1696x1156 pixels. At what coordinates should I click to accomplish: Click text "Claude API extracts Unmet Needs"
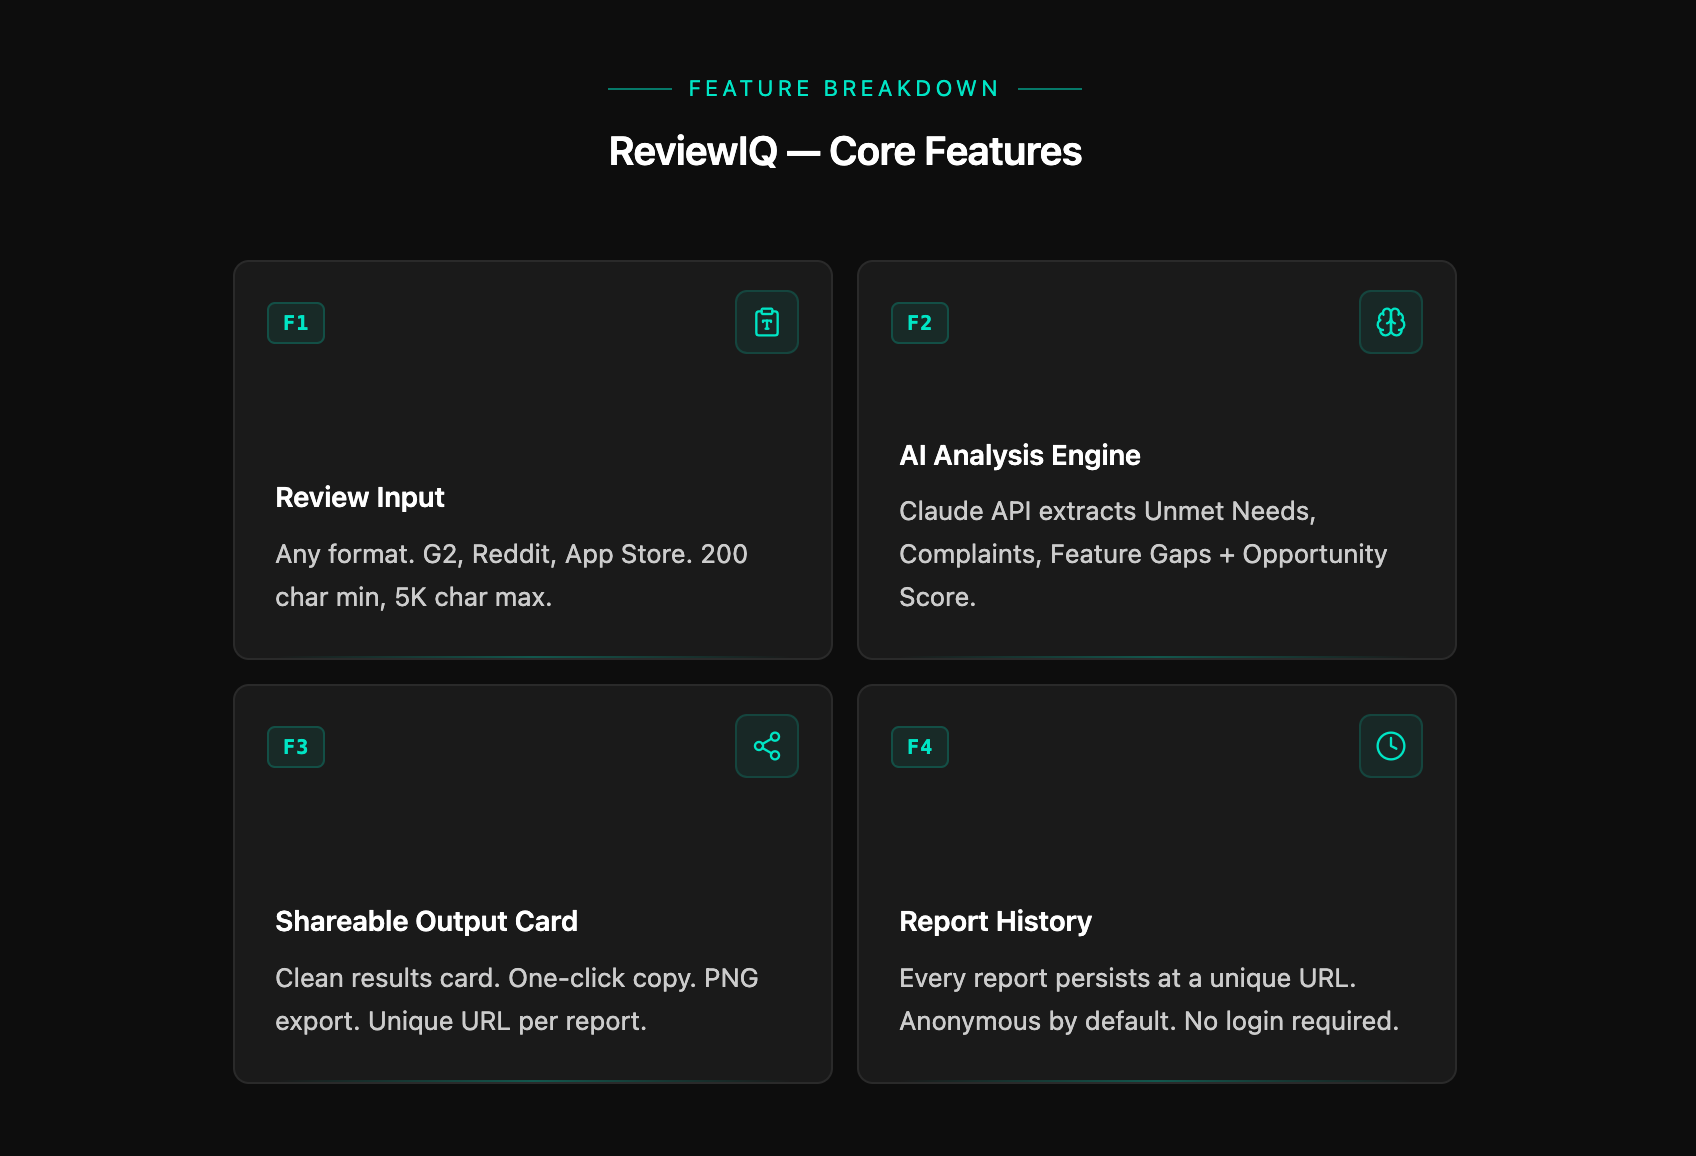pos(1105,511)
